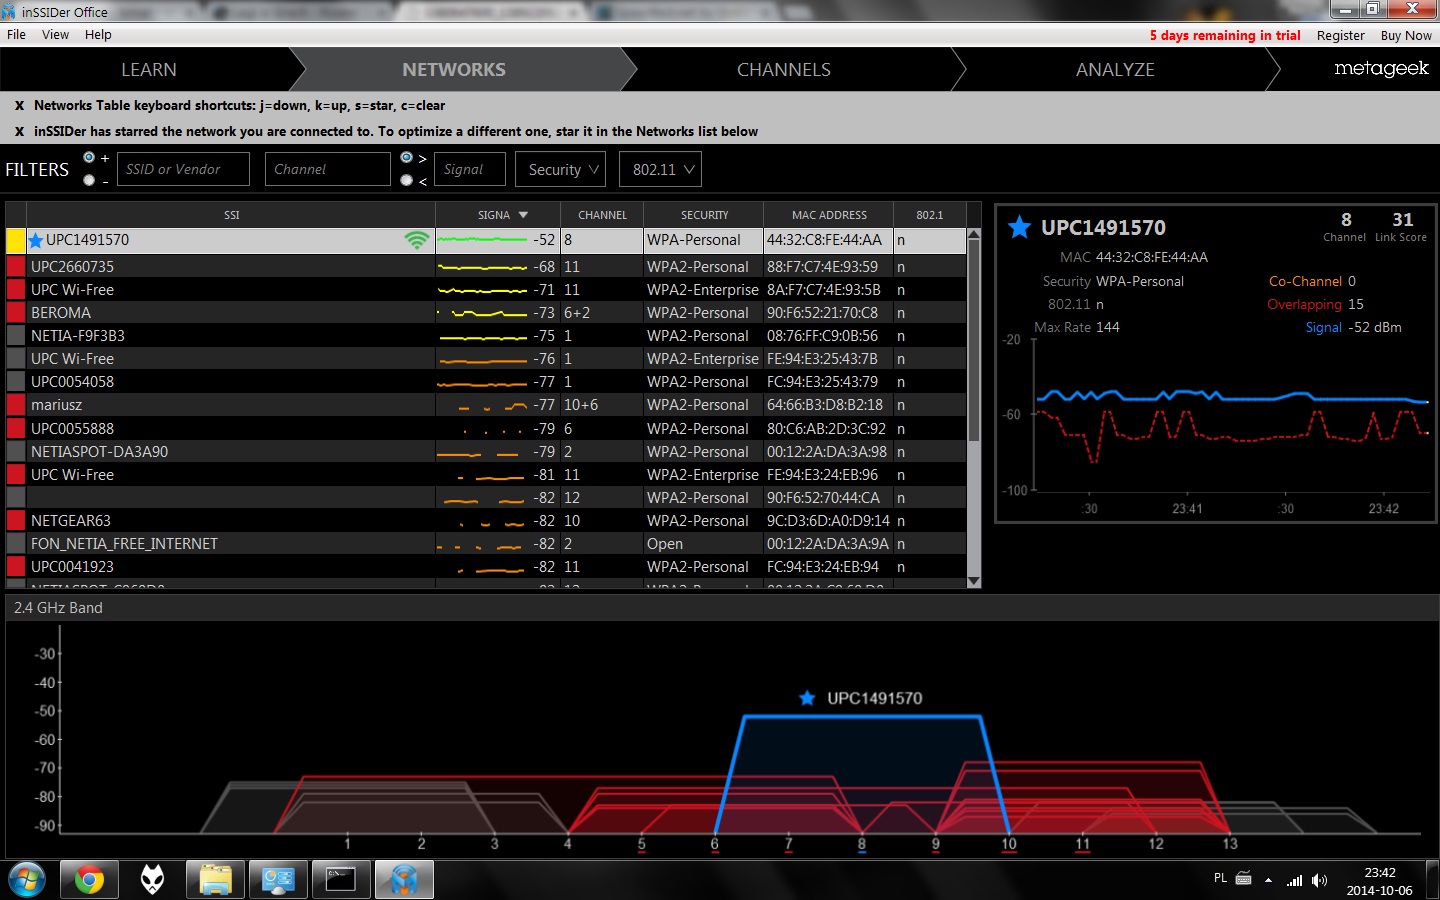Viewport: 1440px width, 900px height.
Task: Sort by the SSID column header
Action: 231,215
